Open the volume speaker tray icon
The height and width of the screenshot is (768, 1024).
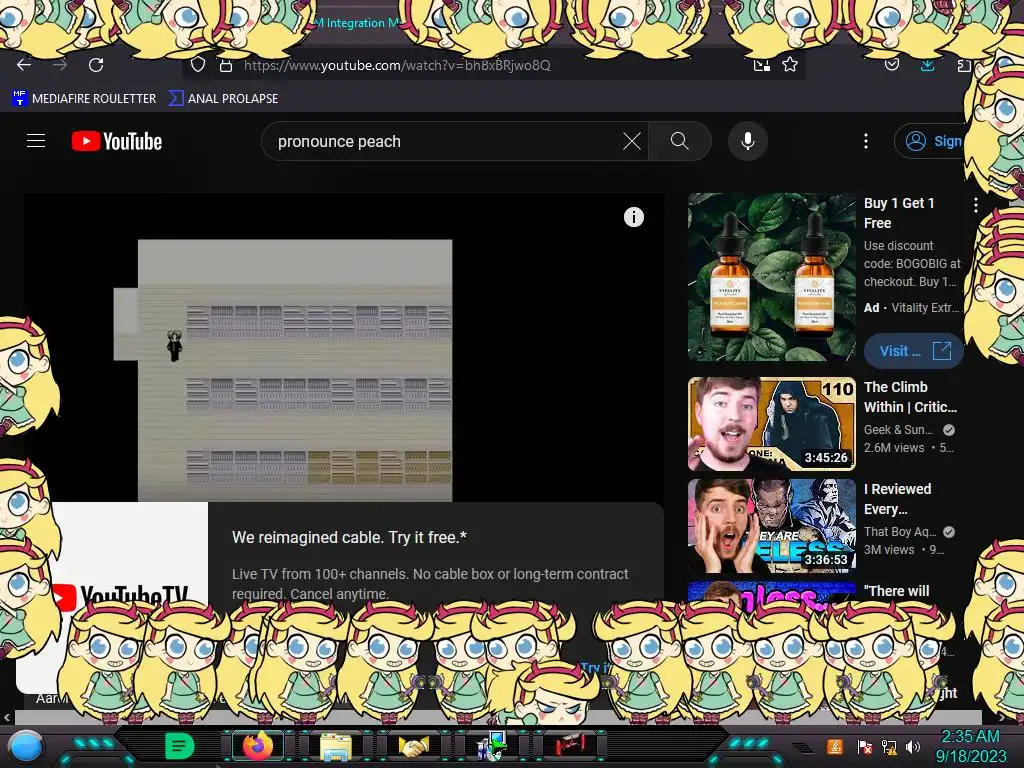point(912,747)
